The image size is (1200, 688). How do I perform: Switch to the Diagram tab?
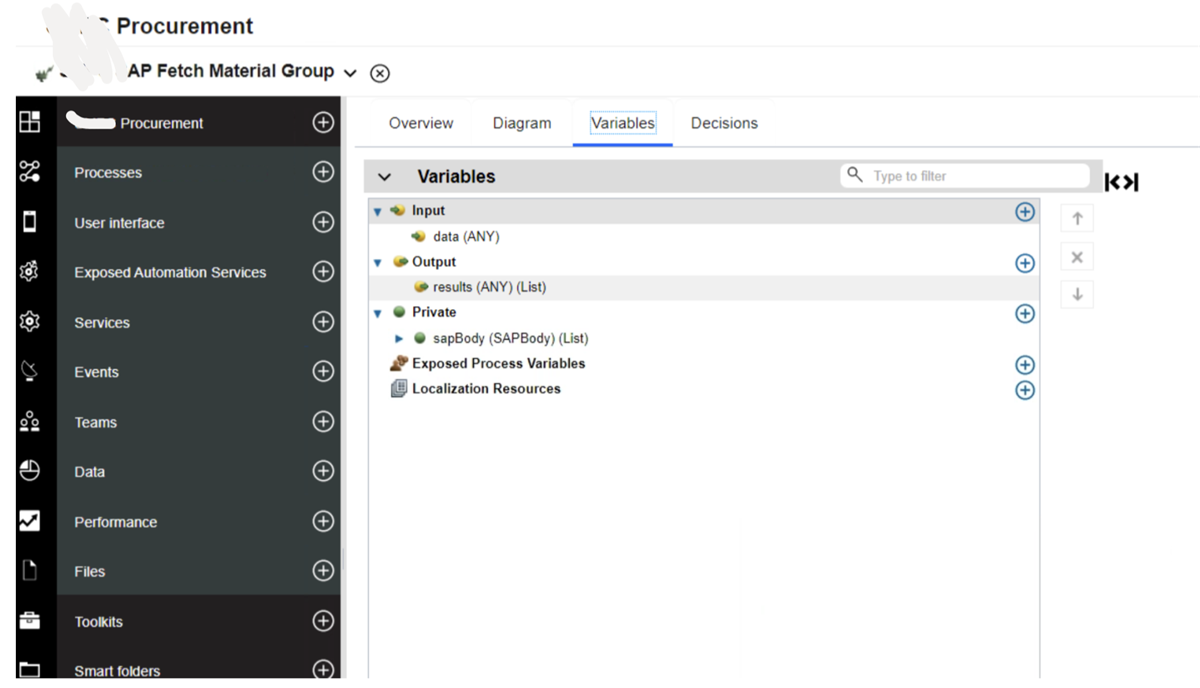pyautogui.click(x=521, y=123)
